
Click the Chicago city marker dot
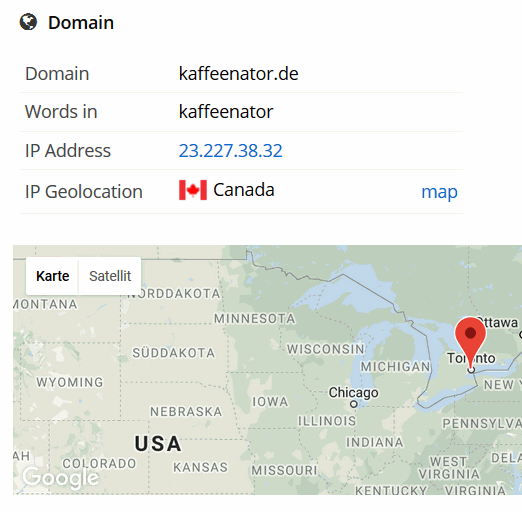tap(353, 404)
